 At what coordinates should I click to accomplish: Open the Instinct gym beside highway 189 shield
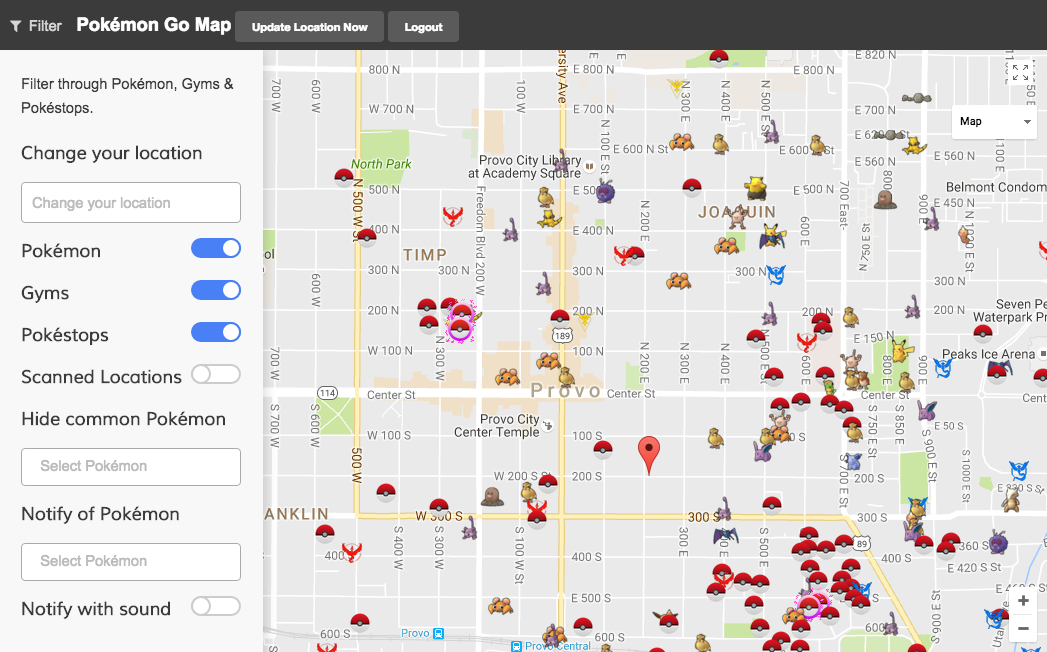pos(584,321)
